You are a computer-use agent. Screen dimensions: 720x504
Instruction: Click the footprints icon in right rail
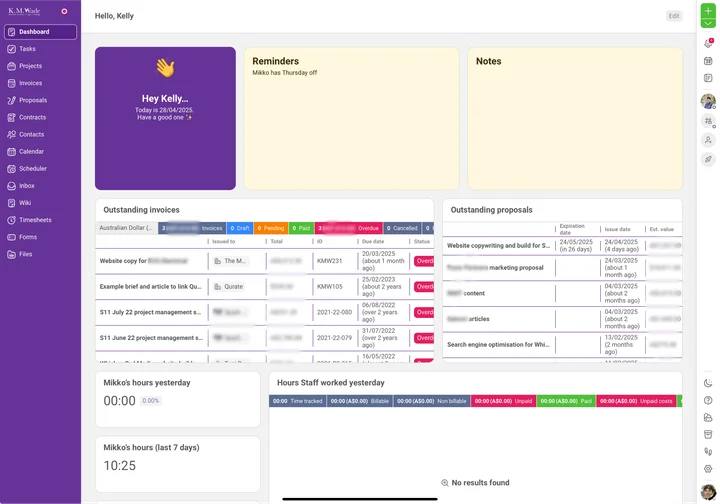[708, 452]
